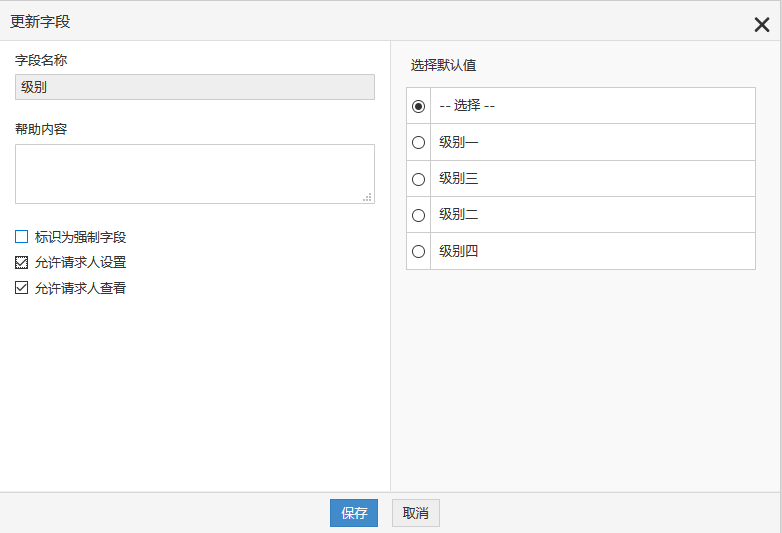The width and height of the screenshot is (782, 533).
Task: Click the 取消 button
Action: tap(415, 513)
